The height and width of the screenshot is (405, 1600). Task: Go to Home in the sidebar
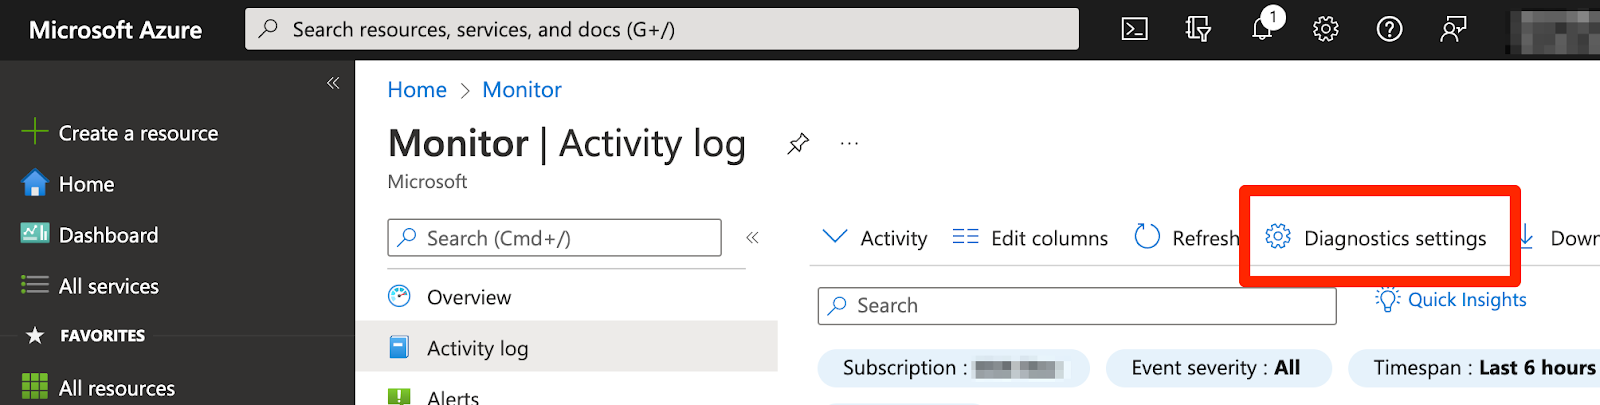(68, 184)
